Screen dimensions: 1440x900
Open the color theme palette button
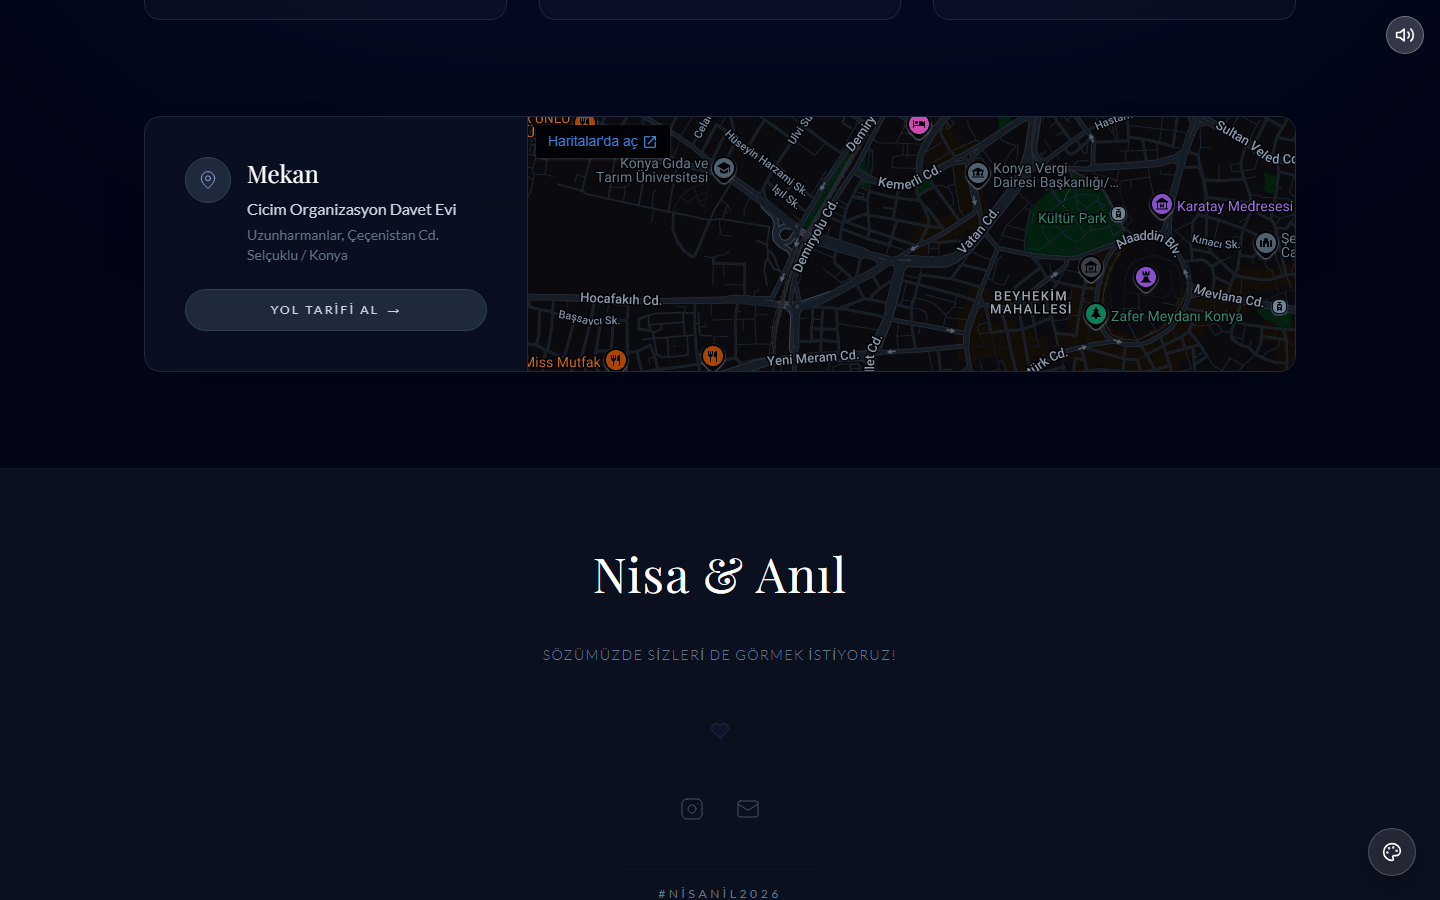click(1391, 852)
